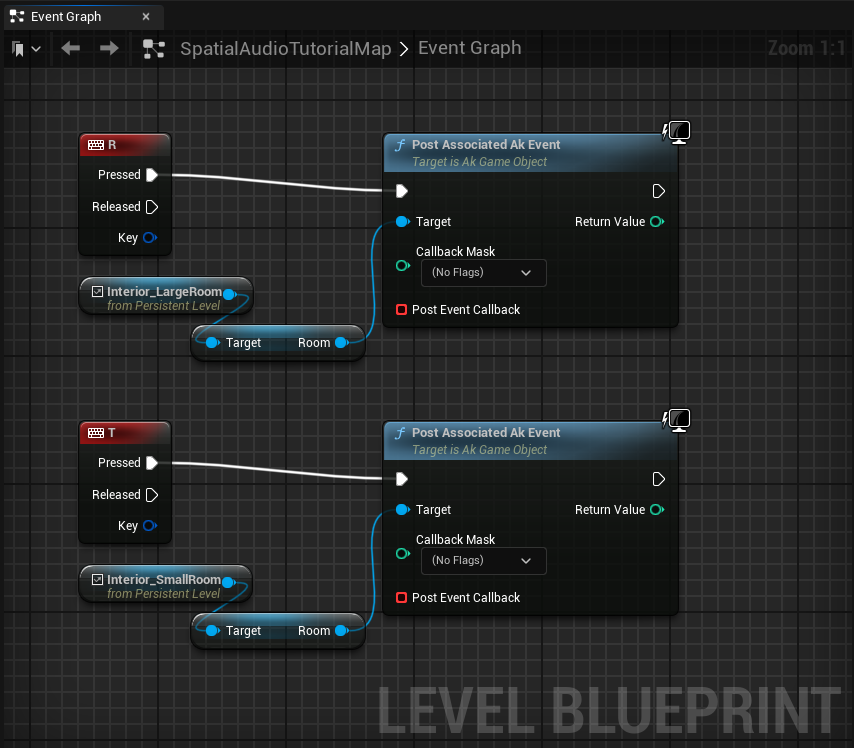Close the Event Graph tab
The height and width of the screenshot is (748, 854).
[146, 16]
